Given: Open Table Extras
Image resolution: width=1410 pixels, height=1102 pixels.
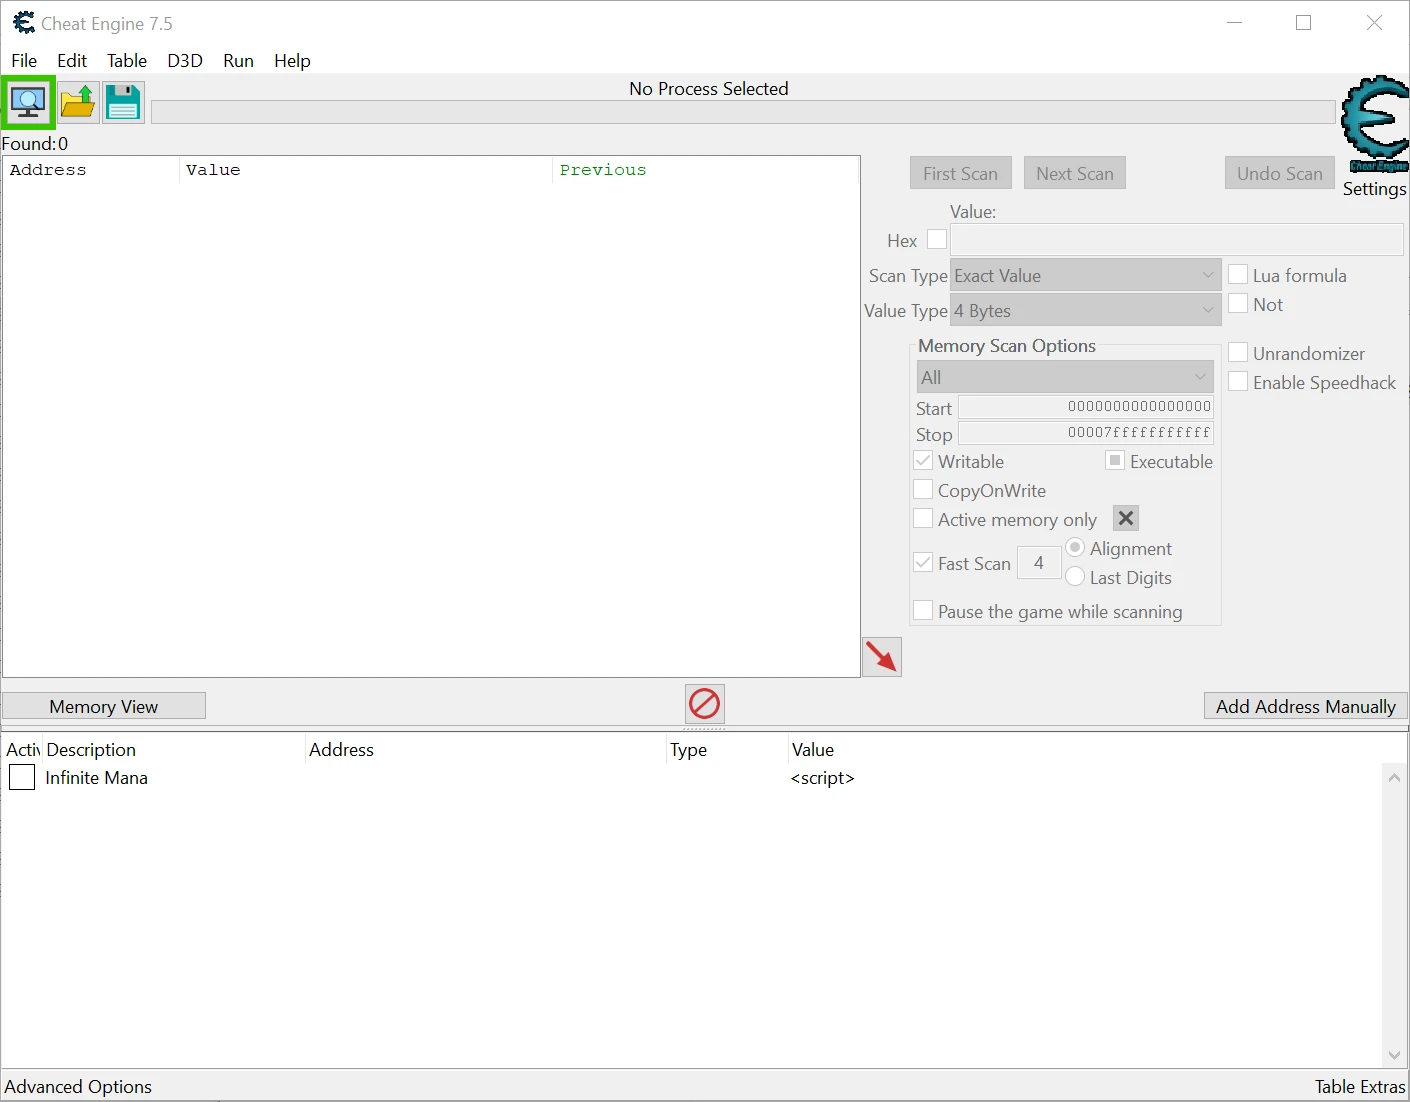Looking at the screenshot, I should 1360,1086.
